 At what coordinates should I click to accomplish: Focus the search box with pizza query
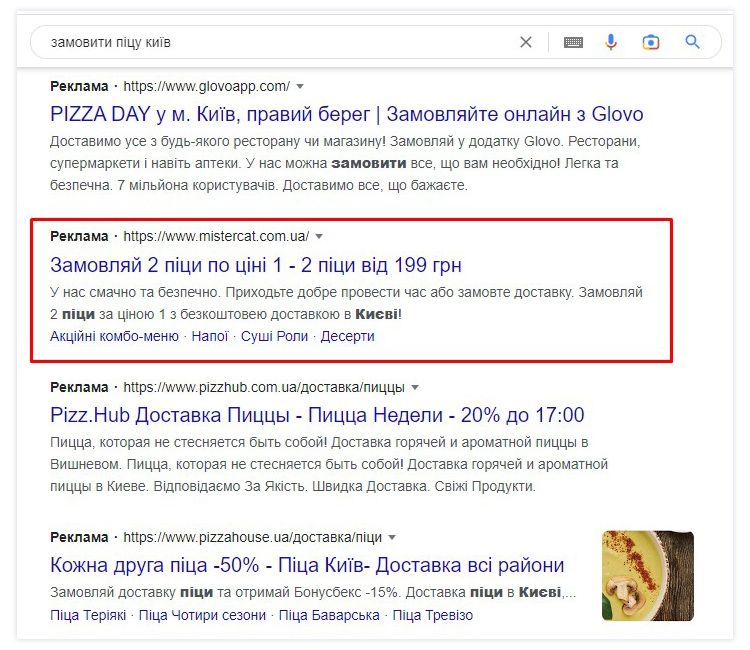click(270, 42)
